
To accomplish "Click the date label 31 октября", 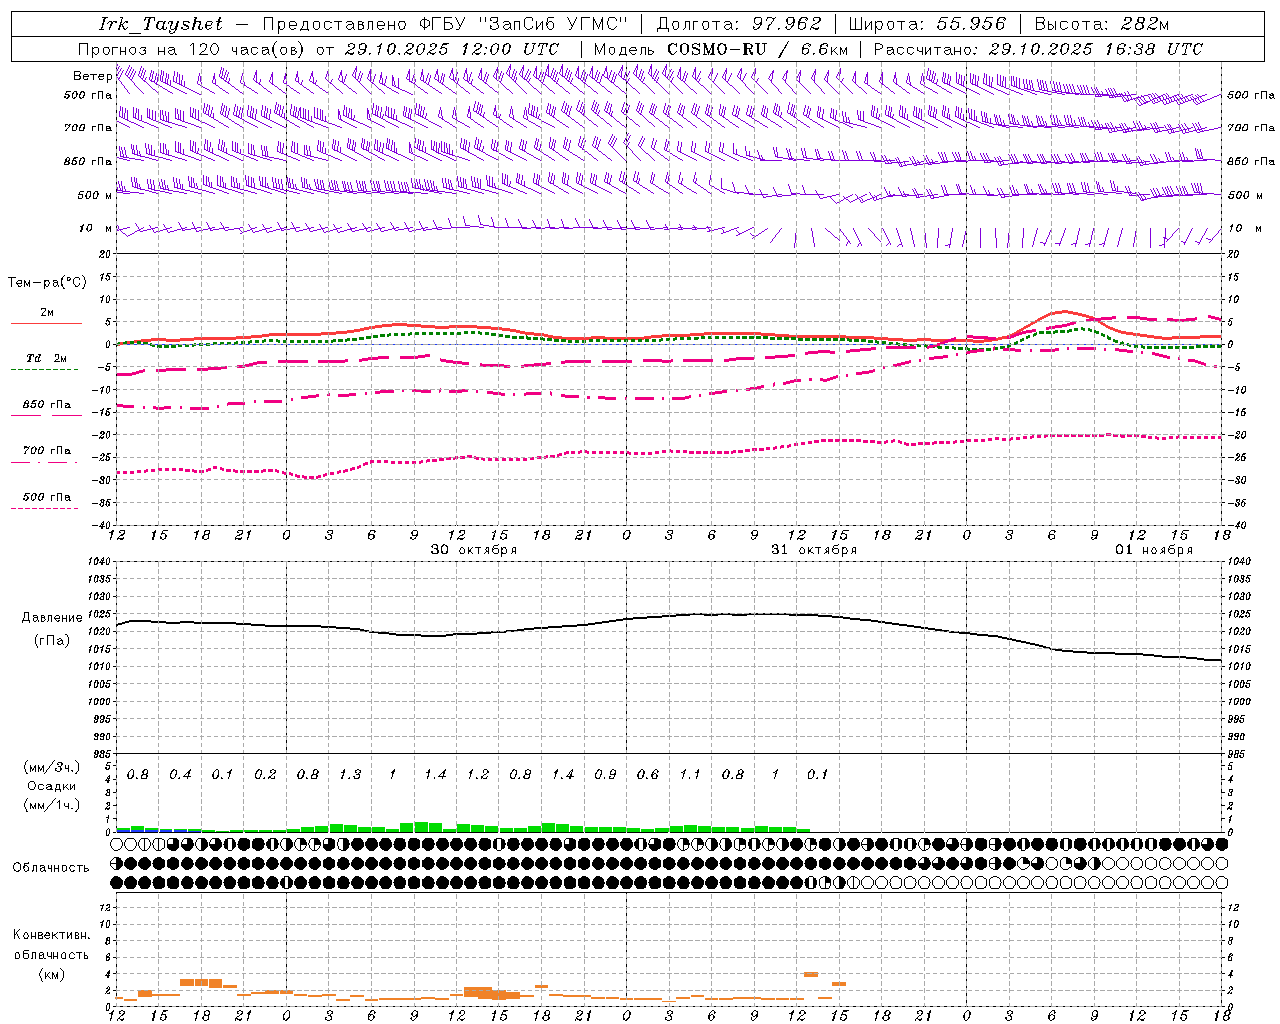I will [x=814, y=550].
